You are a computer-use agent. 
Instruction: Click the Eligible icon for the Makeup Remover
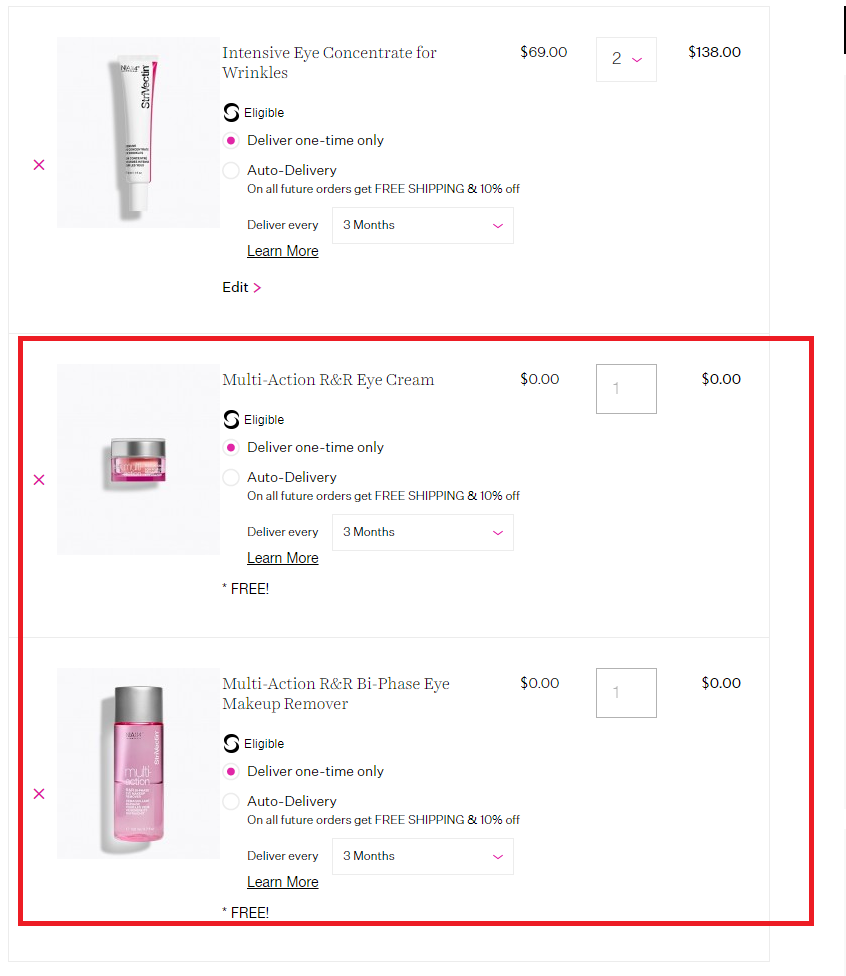(x=230, y=743)
